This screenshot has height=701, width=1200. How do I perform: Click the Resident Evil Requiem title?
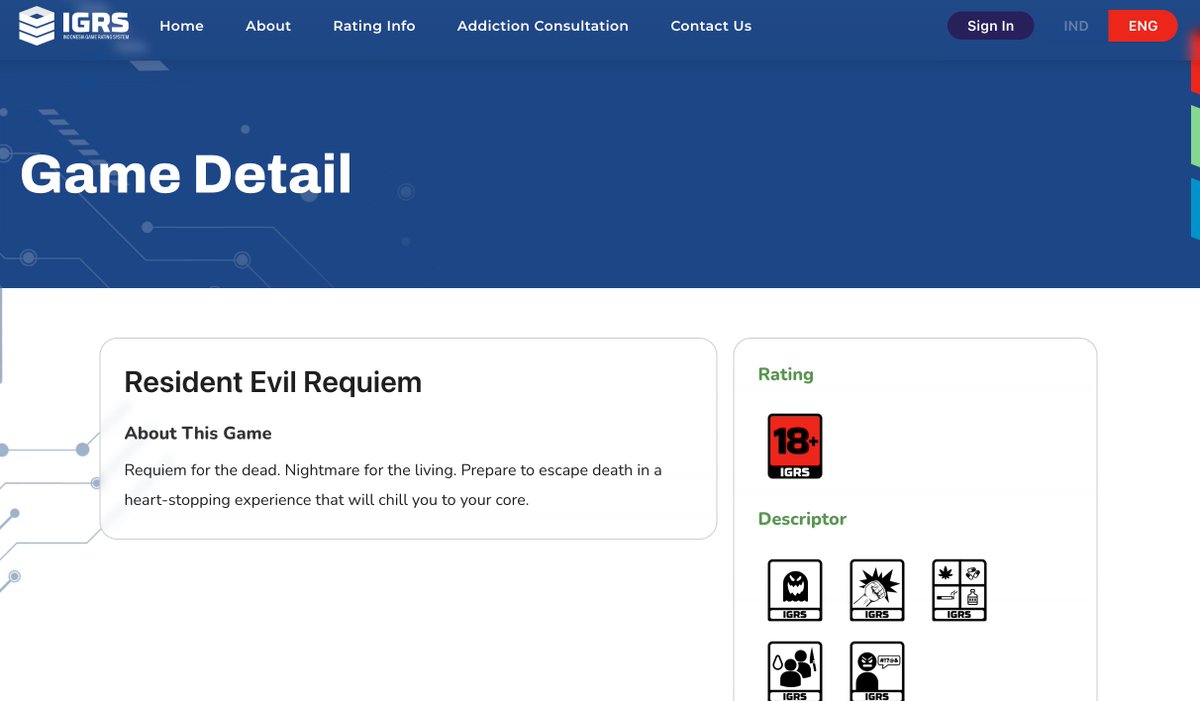273,382
